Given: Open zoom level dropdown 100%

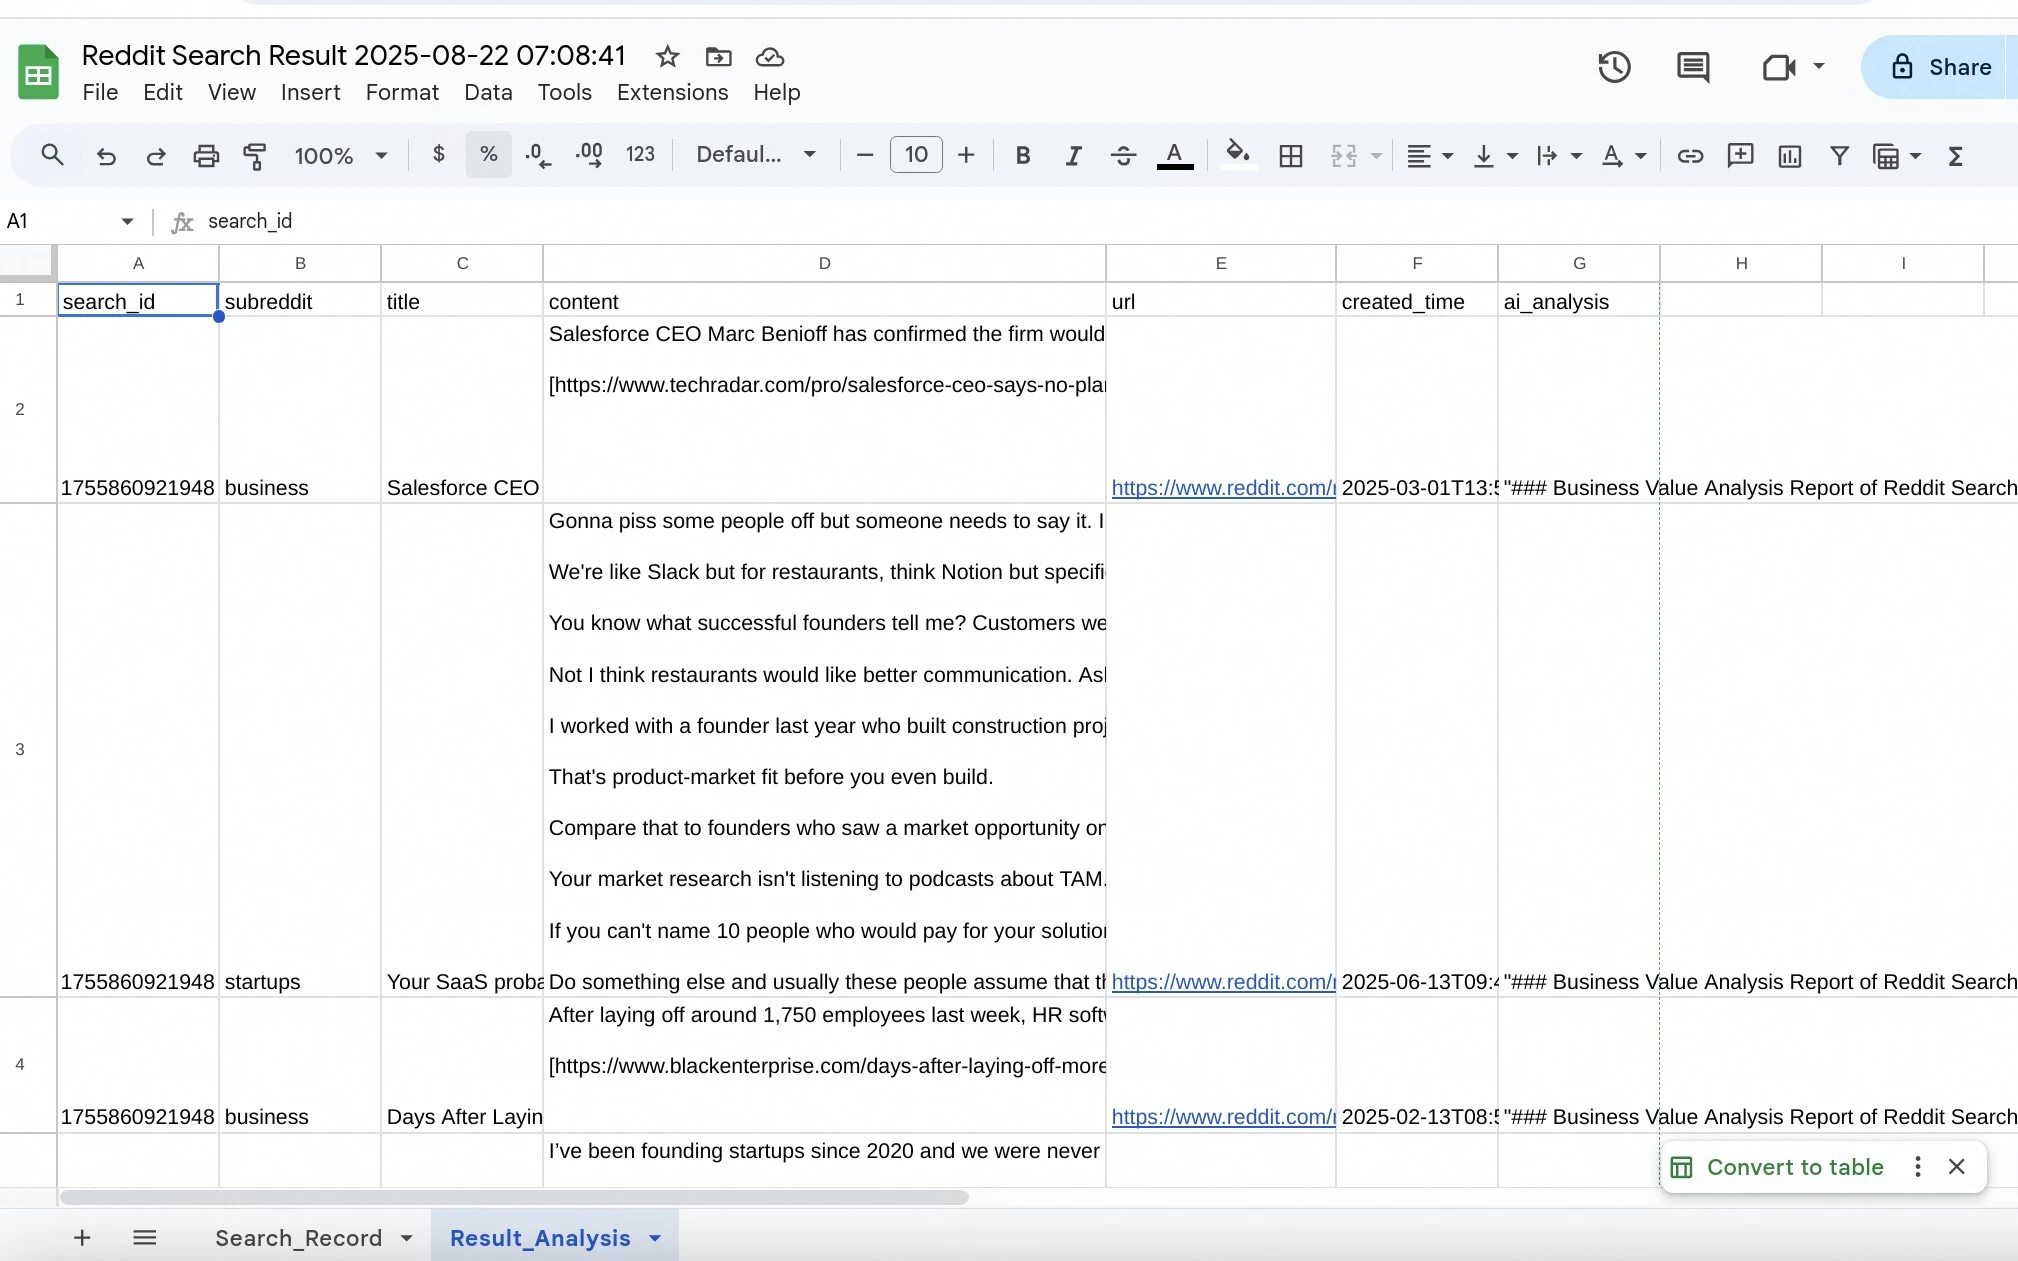Looking at the screenshot, I should coord(340,156).
